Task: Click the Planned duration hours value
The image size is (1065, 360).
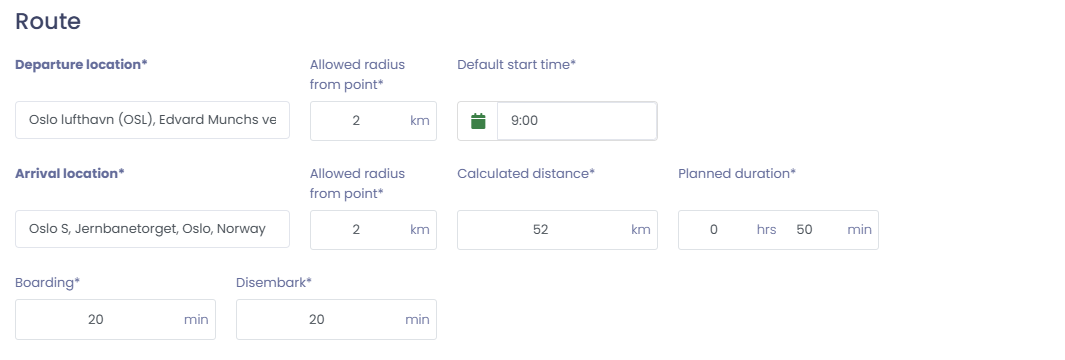Action: tap(714, 230)
